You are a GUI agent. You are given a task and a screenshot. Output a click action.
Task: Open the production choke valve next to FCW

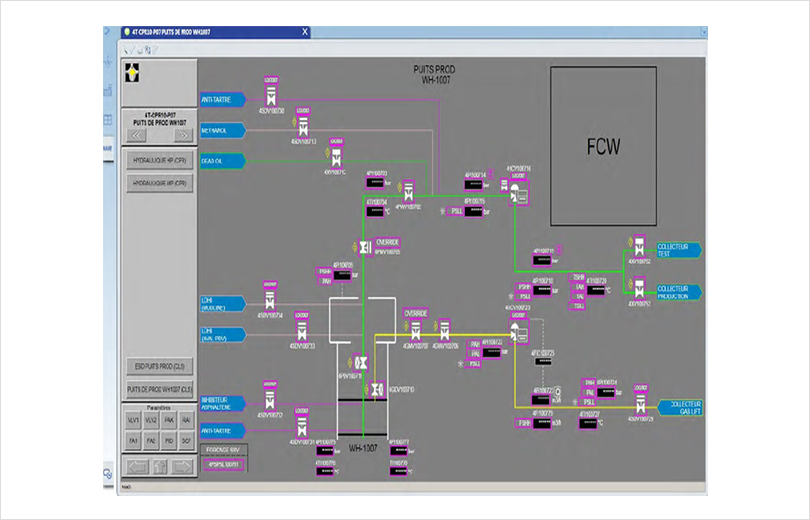(519, 194)
